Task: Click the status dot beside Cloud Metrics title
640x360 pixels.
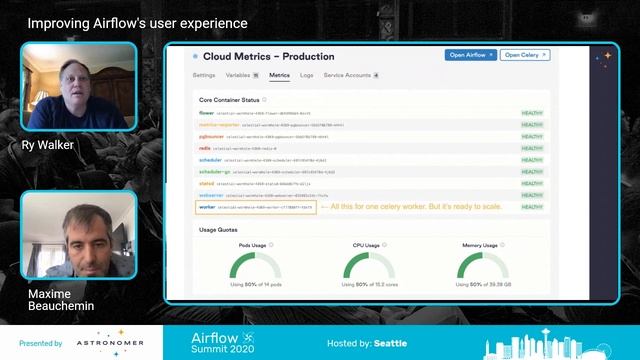Action: click(195, 56)
